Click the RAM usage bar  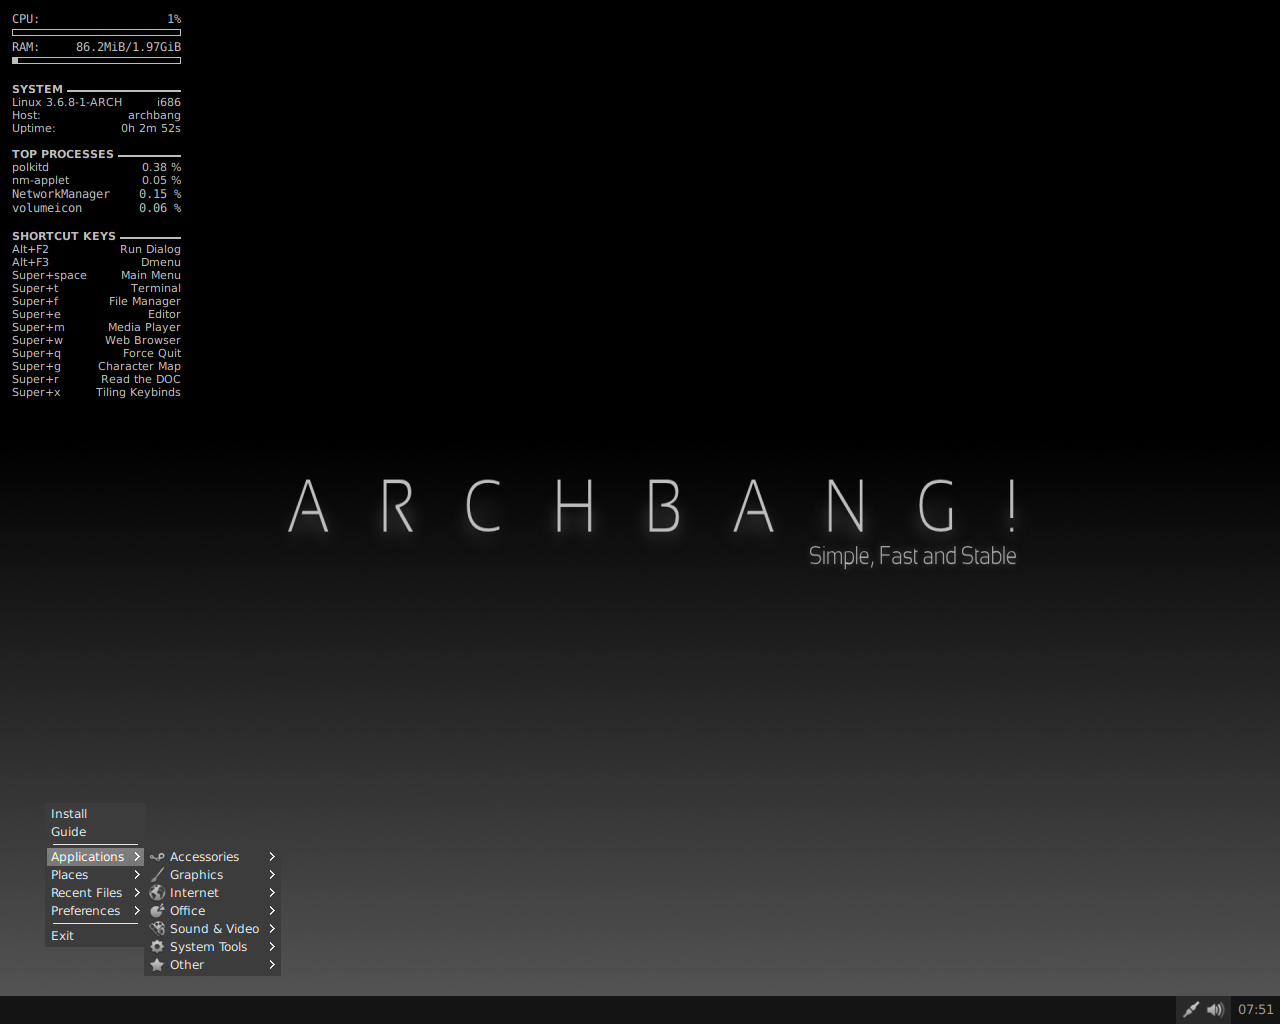point(96,60)
